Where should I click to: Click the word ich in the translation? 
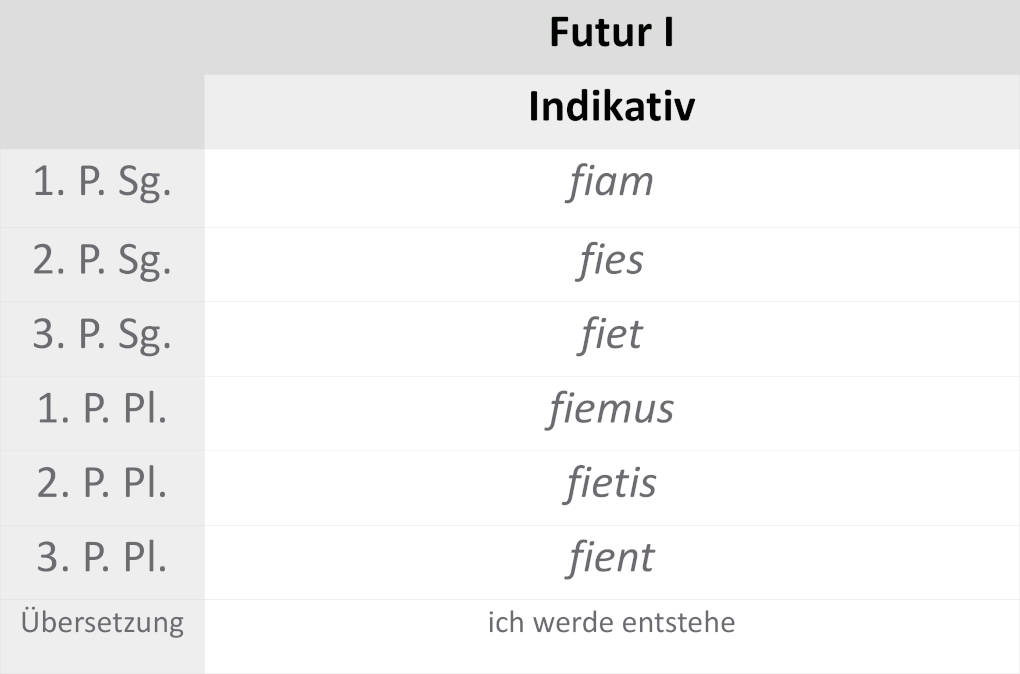tap(502, 623)
